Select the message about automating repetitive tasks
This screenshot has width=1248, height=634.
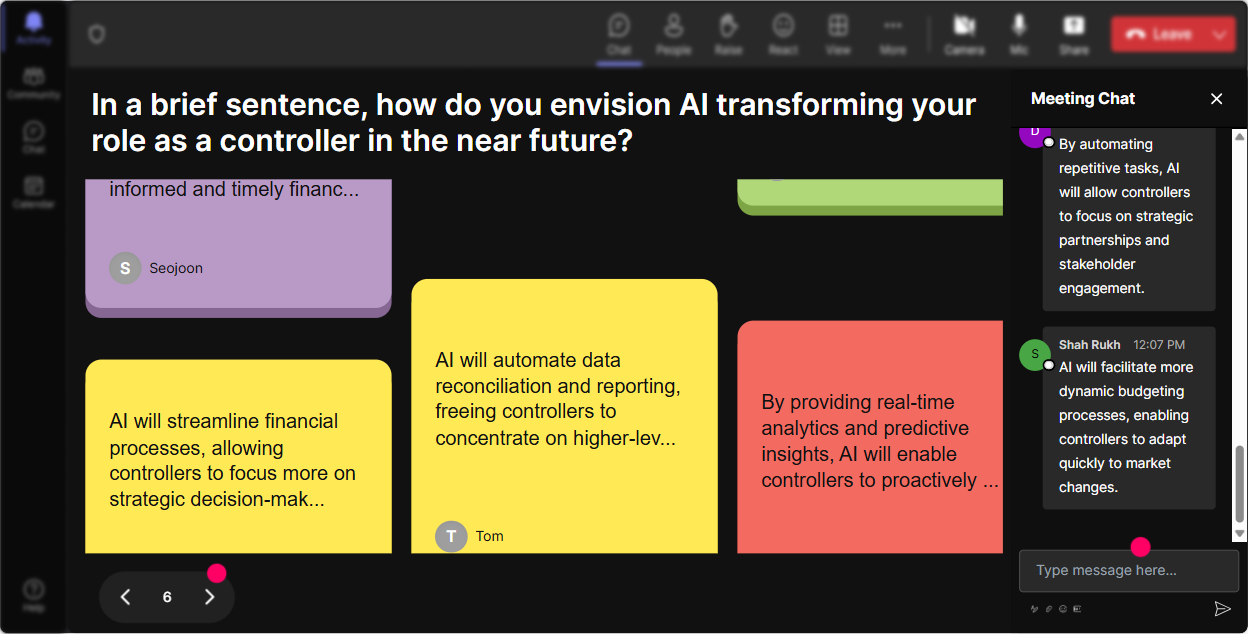pos(1129,219)
